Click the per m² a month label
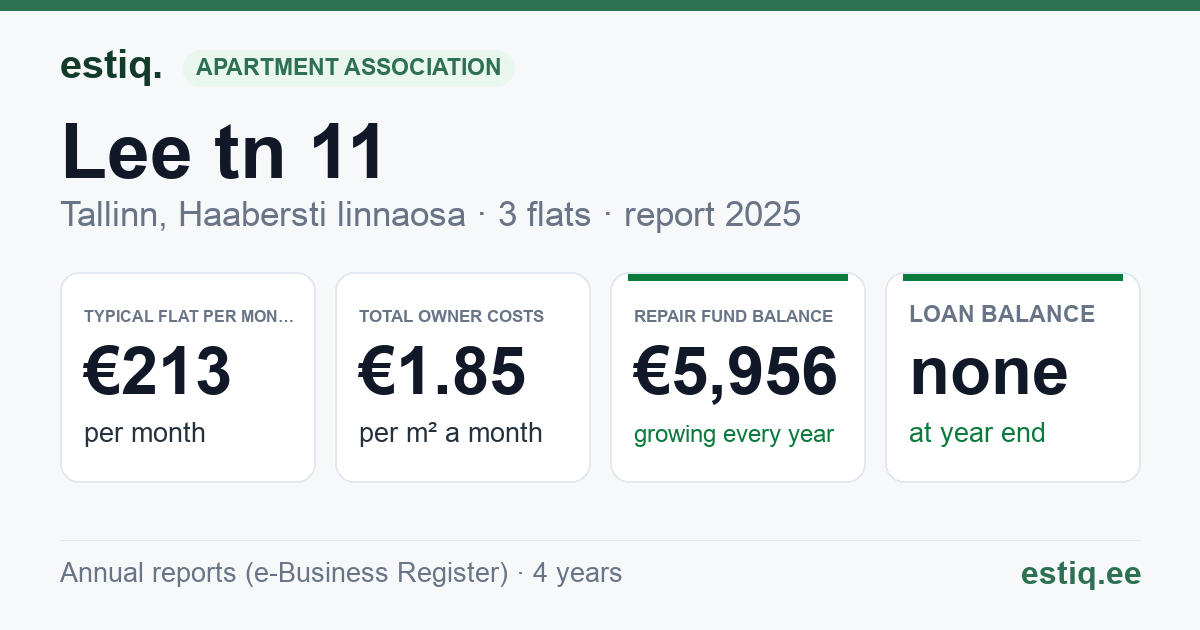1200x630 pixels. [451, 433]
